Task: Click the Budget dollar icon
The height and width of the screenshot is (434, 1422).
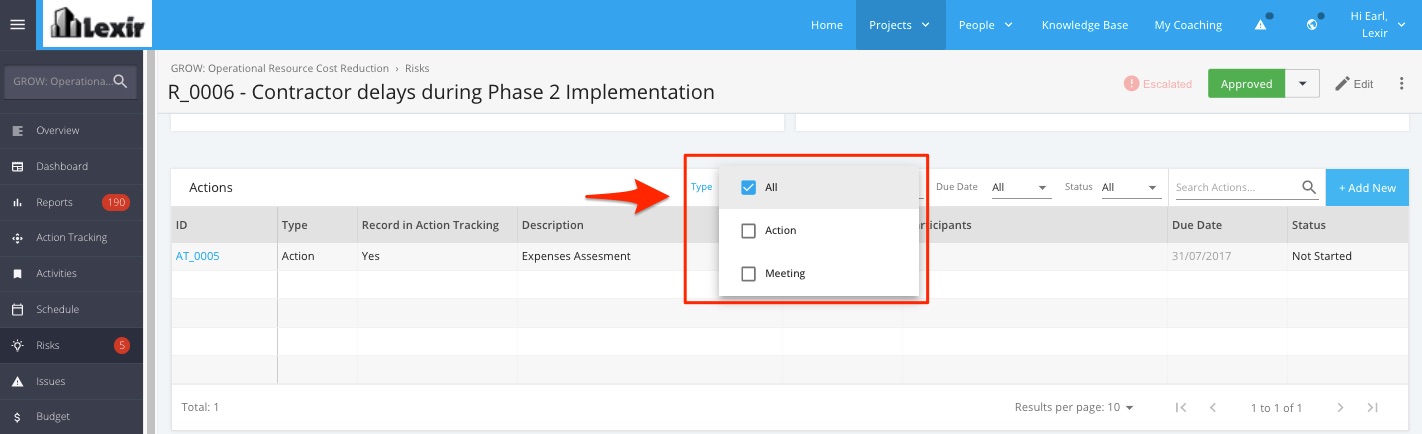Action: (x=17, y=417)
